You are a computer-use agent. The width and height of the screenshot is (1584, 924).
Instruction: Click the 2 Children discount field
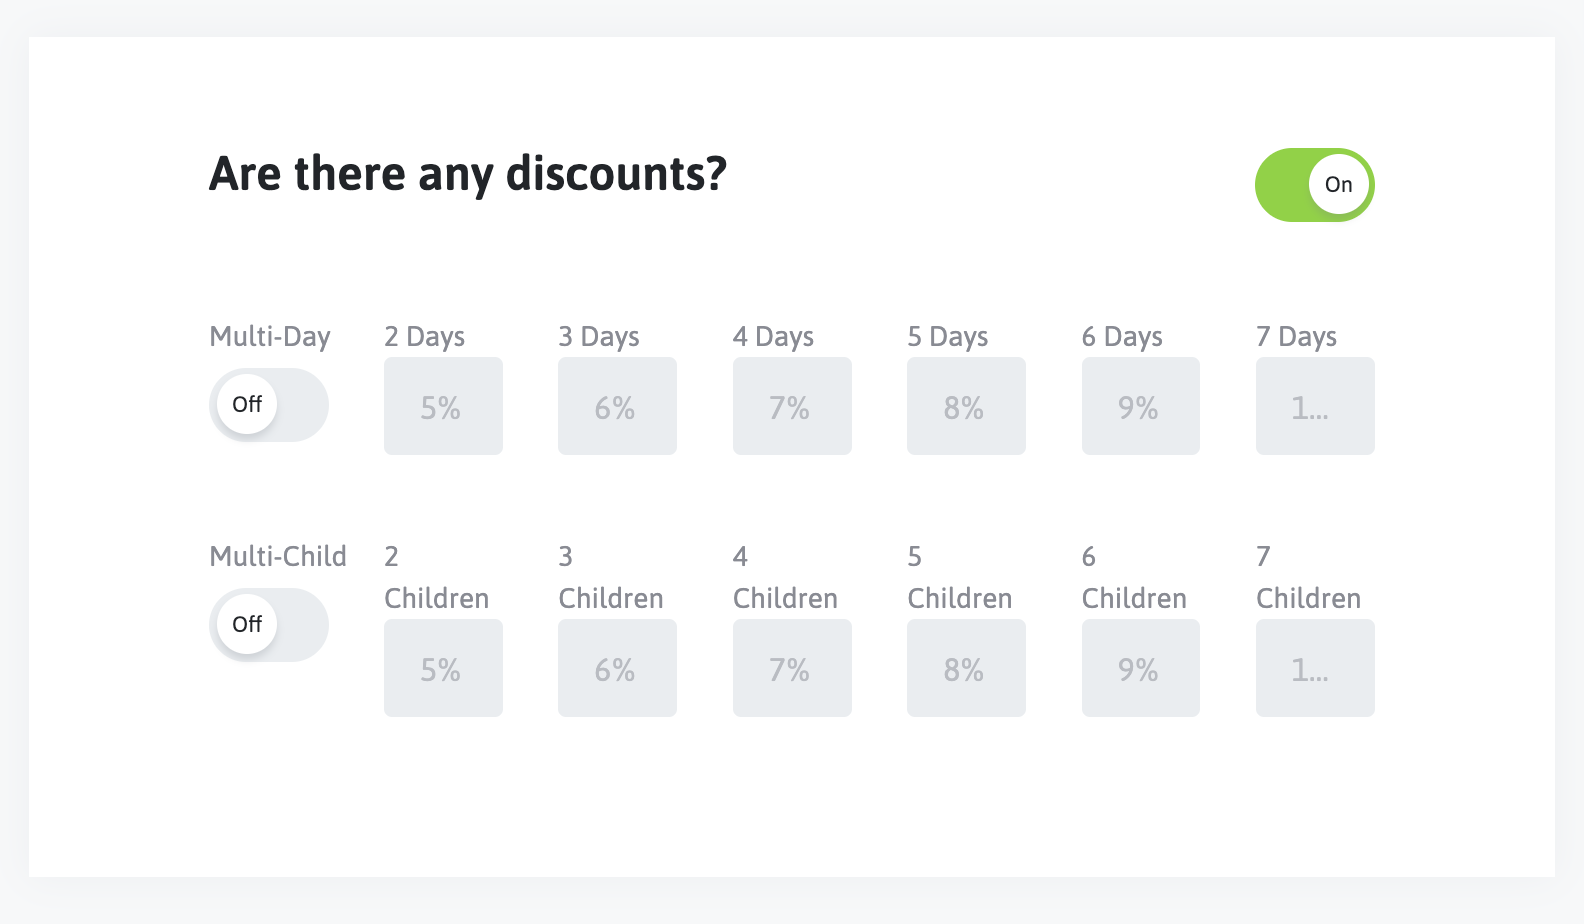click(x=443, y=668)
